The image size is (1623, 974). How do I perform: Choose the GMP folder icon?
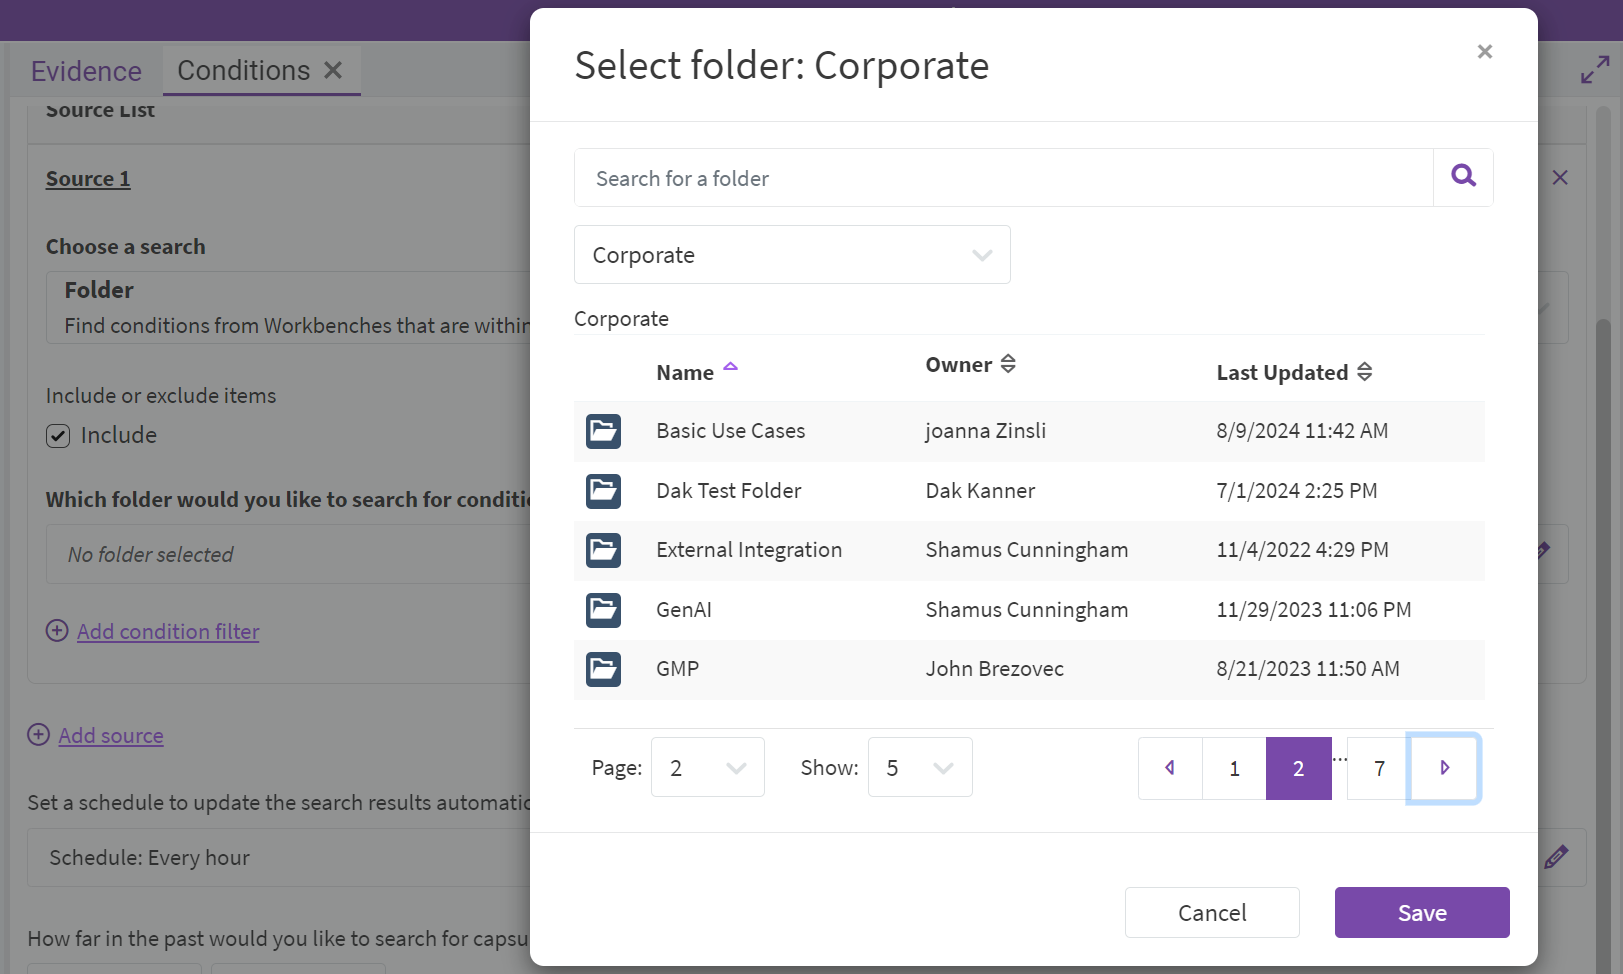tap(603, 669)
